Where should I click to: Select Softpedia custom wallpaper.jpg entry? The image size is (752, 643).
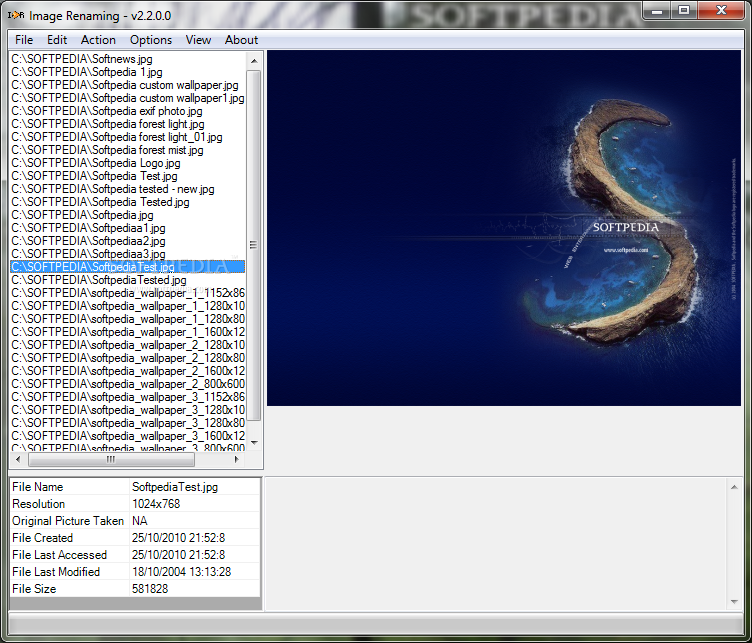128,85
